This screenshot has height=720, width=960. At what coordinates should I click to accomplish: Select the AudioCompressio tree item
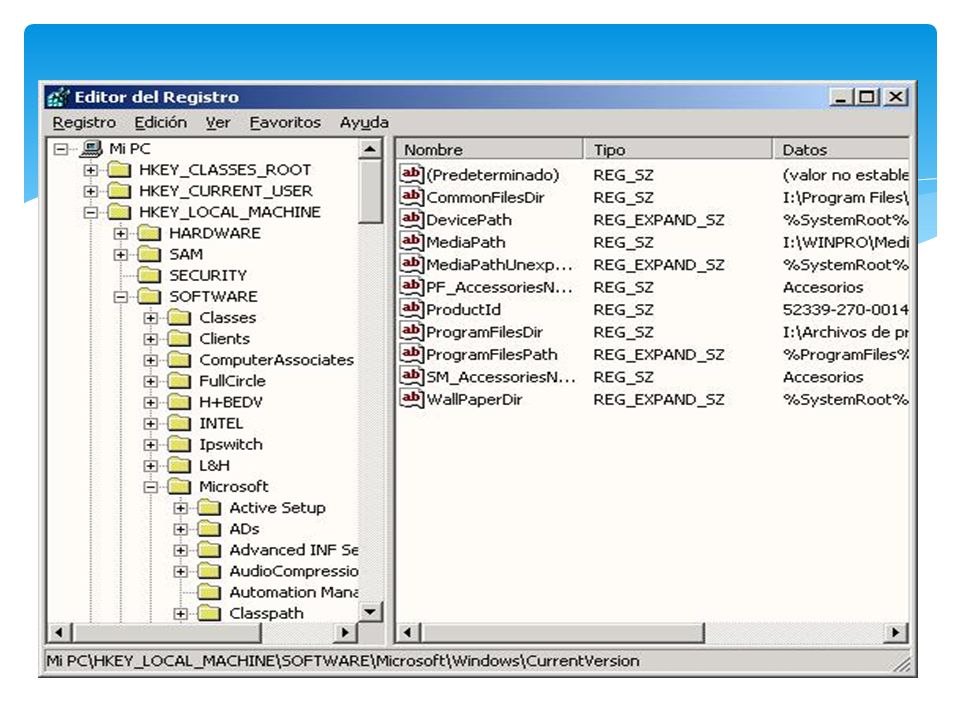pos(293,571)
